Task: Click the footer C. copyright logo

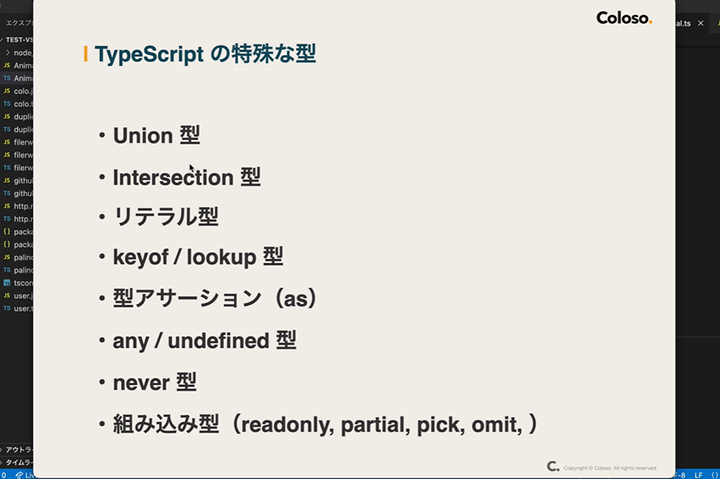Action: pyautogui.click(x=553, y=466)
